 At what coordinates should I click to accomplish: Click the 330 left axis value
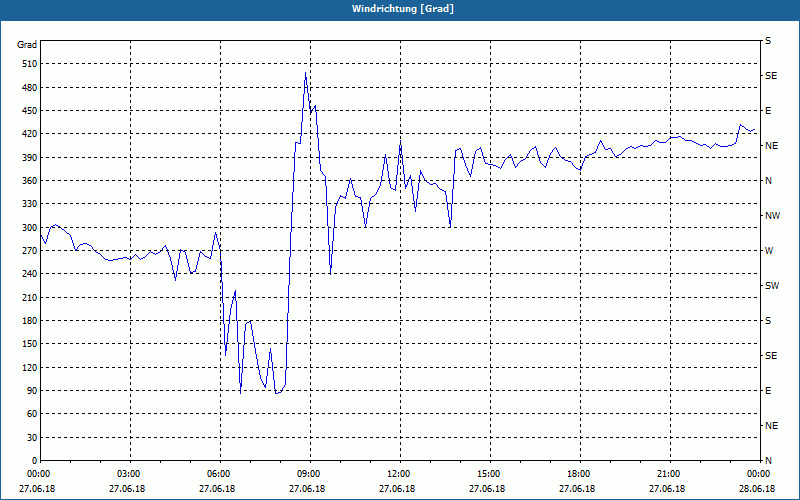(x=29, y=204)
